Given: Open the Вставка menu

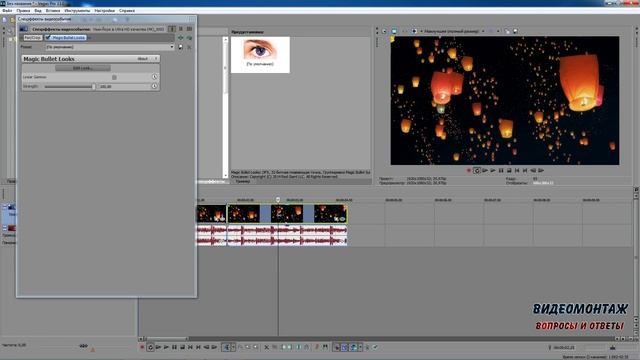Looking at the screenshot, I should tap(53, 11).
